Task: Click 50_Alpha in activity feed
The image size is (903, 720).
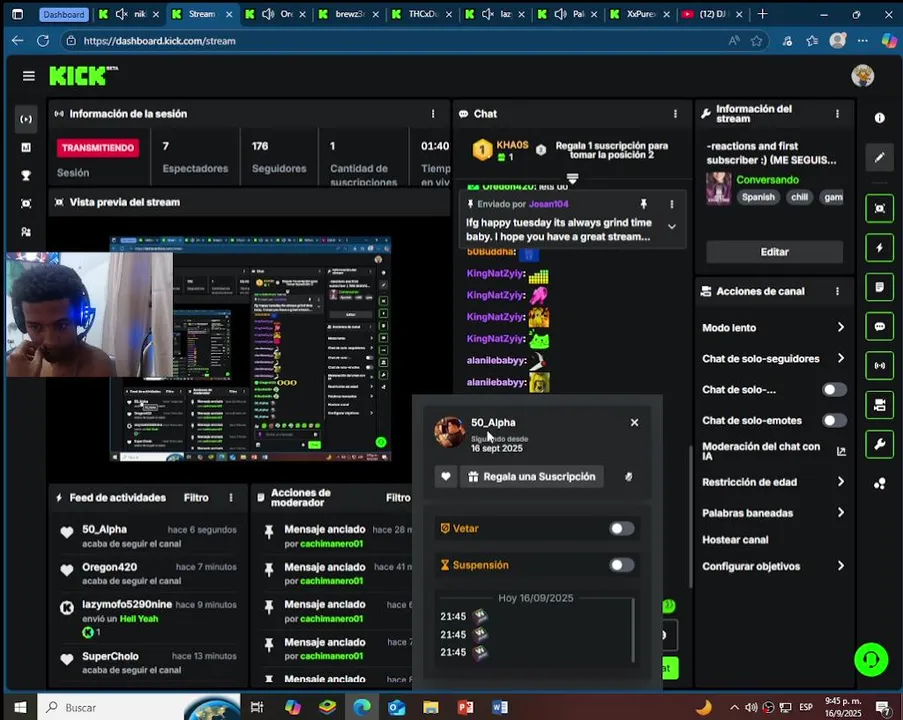Action: 104,529
